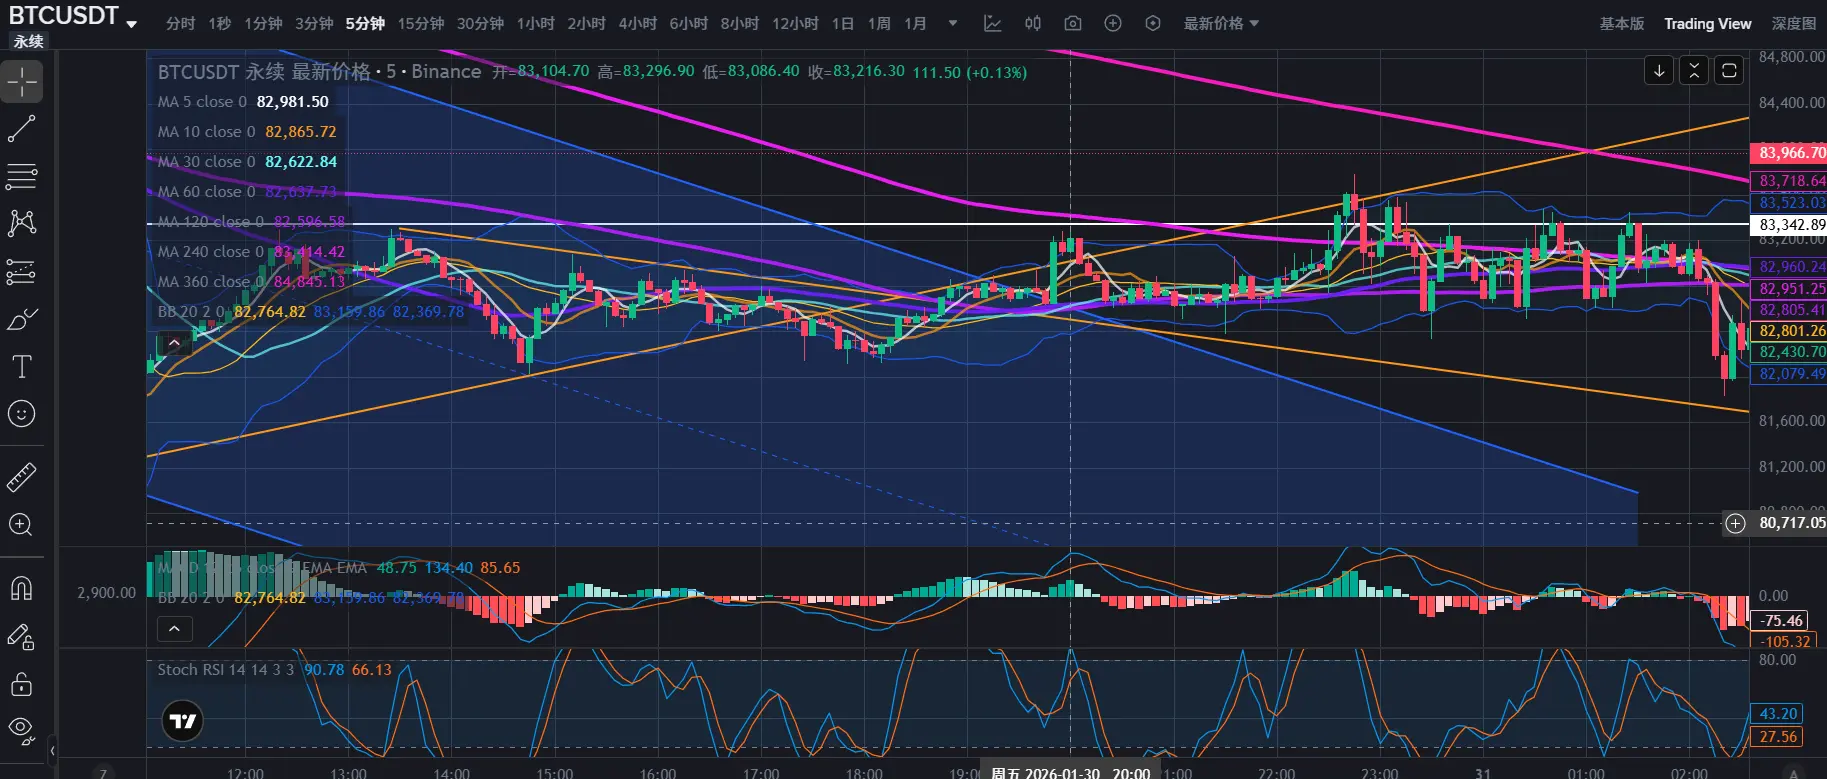Image resolution: width=1827 pixels, height=779 pixels.
Task: Select the MA 10 close indicator label
Action: (x=206, y=131)
